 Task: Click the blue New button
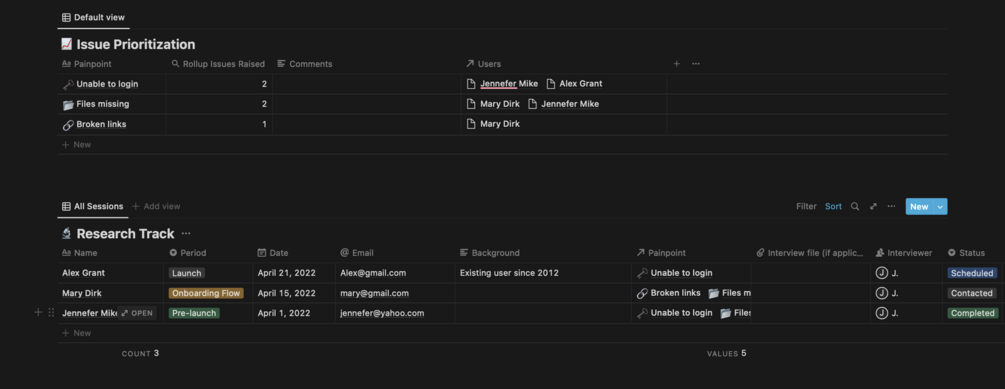[x=919, y=206]
